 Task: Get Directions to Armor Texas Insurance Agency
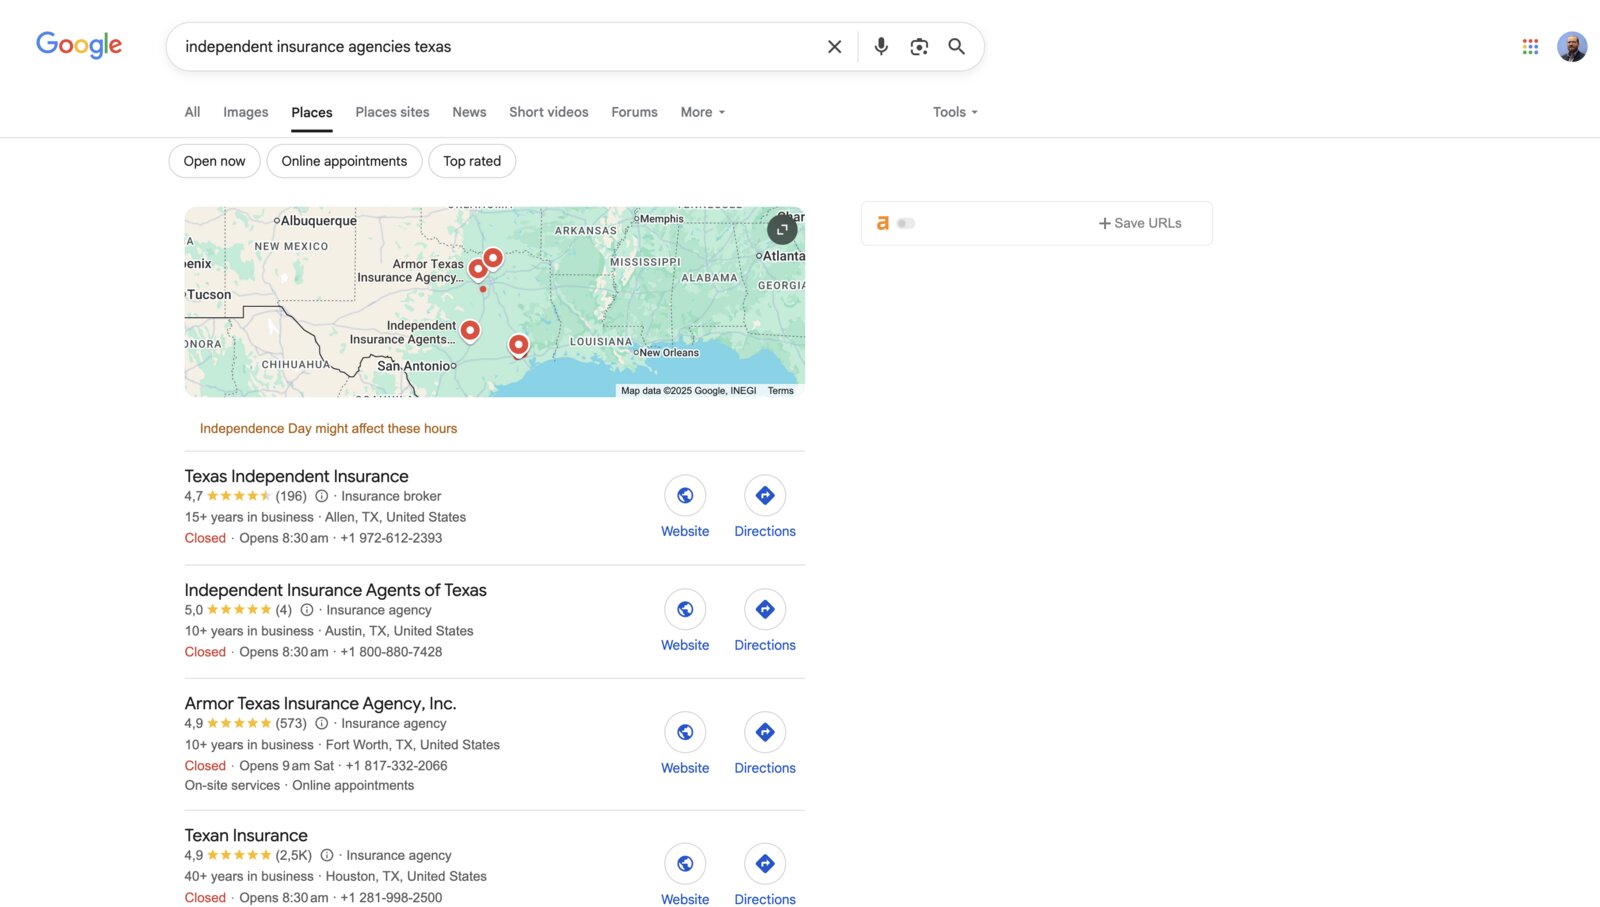pyautogui.click(x=765, y=744)
